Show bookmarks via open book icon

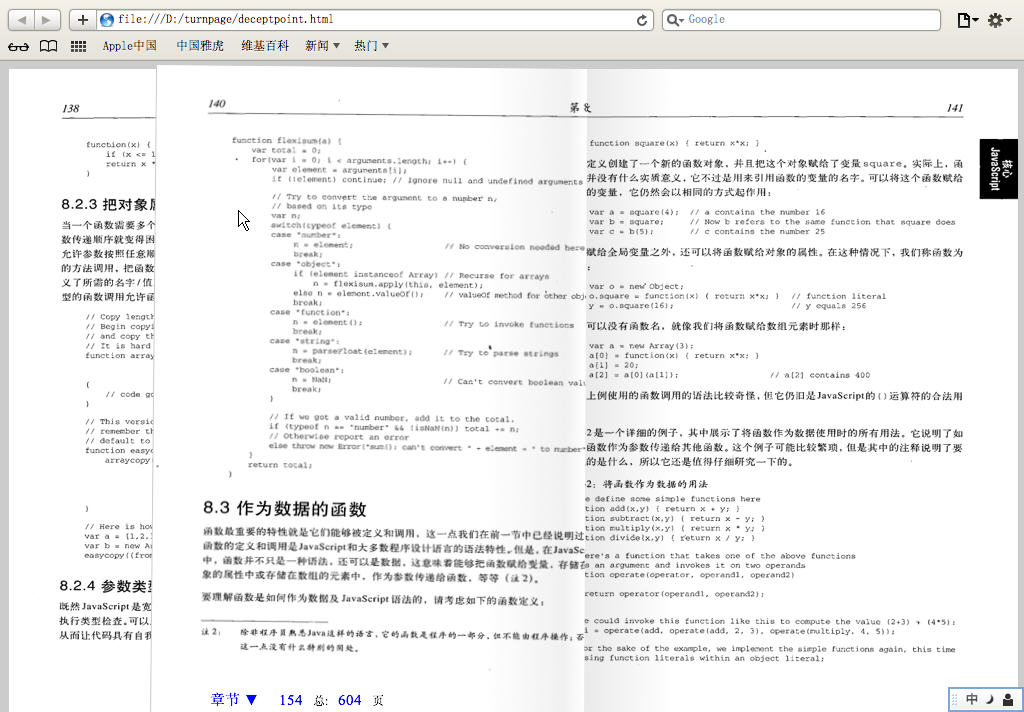coord(48,46)
